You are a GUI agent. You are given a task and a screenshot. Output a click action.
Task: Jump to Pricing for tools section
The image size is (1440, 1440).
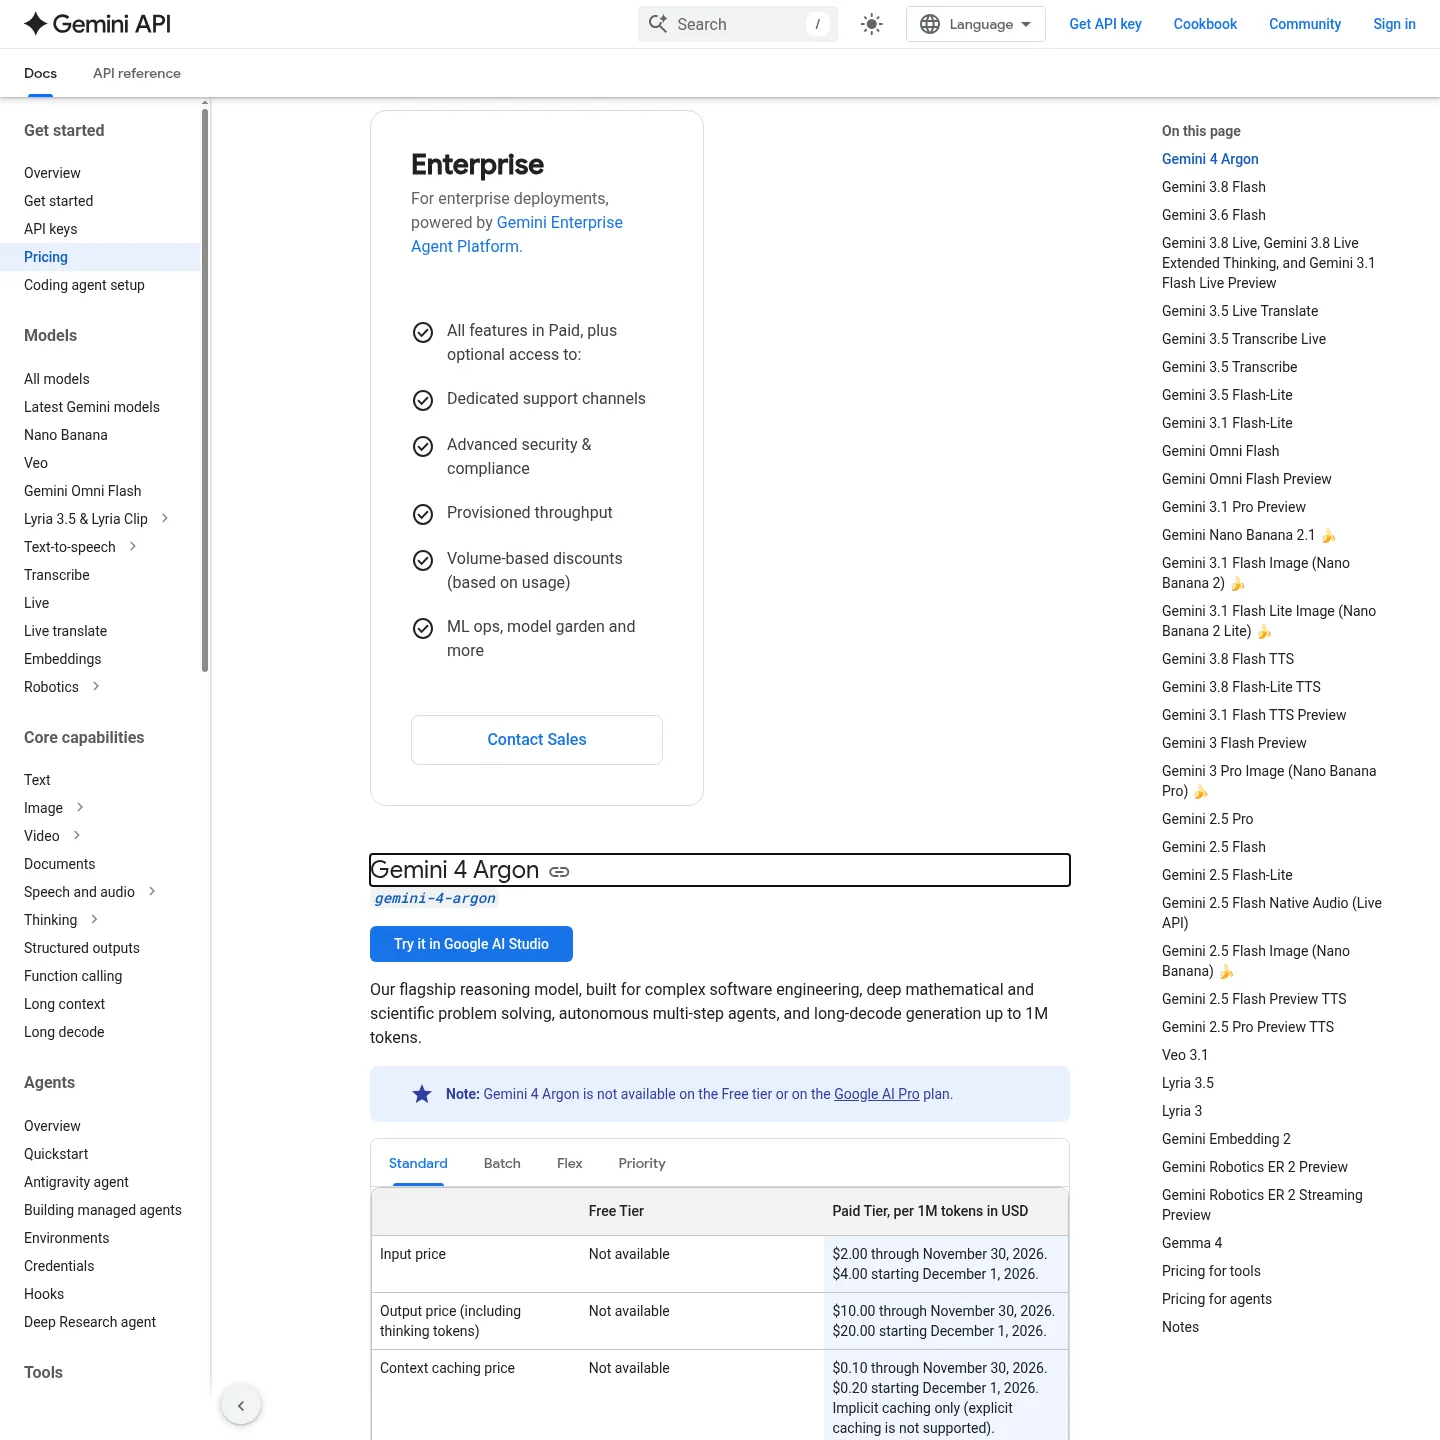(x=1211, y=1271)
